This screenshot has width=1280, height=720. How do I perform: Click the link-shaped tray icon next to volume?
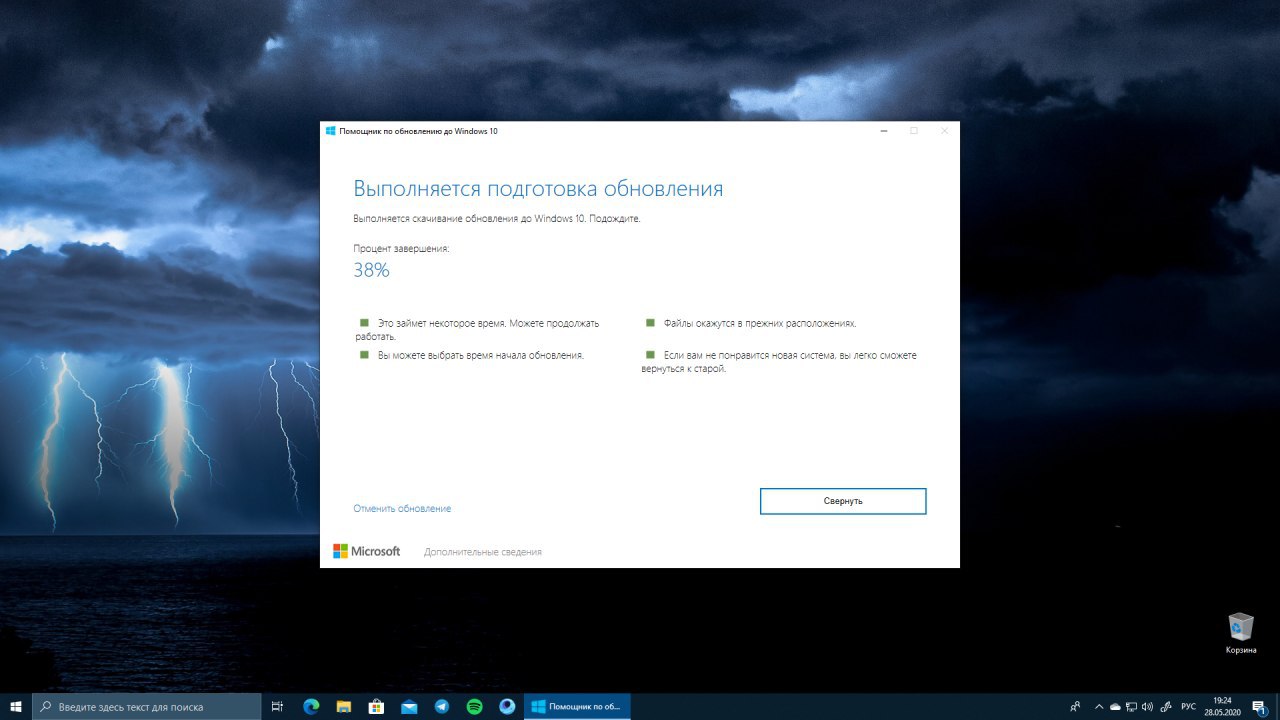click(1165, 707)
